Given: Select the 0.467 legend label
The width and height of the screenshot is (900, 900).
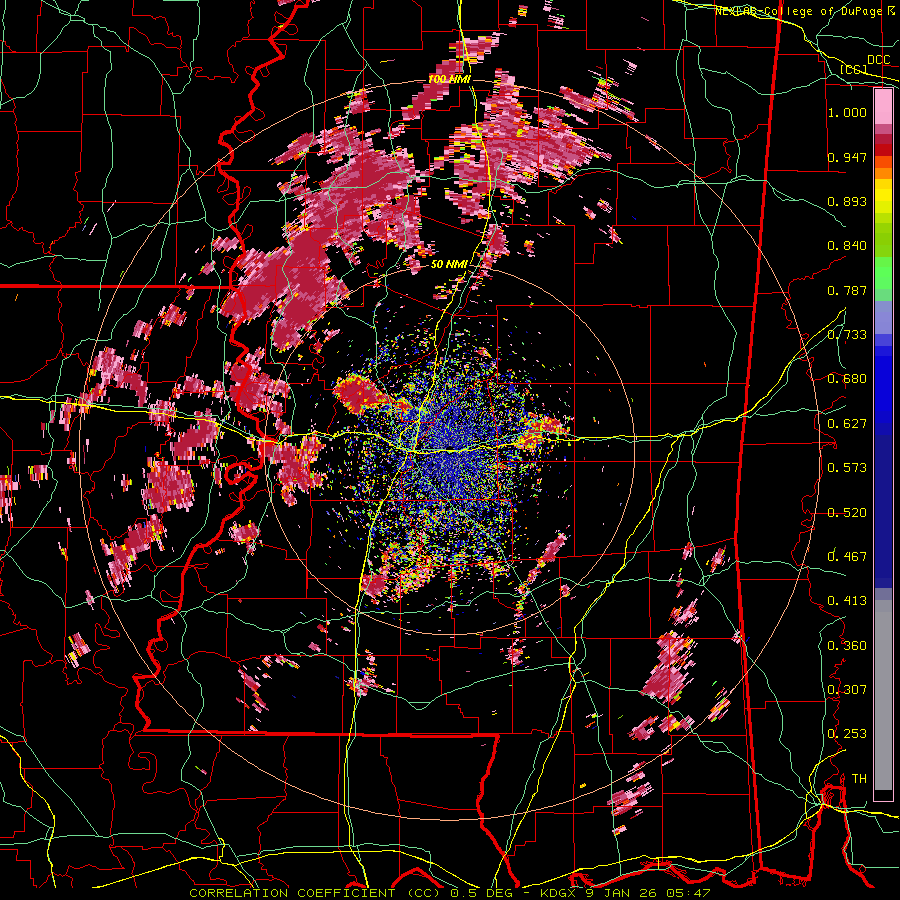Looking at the screenshot, I should point(847,556).
